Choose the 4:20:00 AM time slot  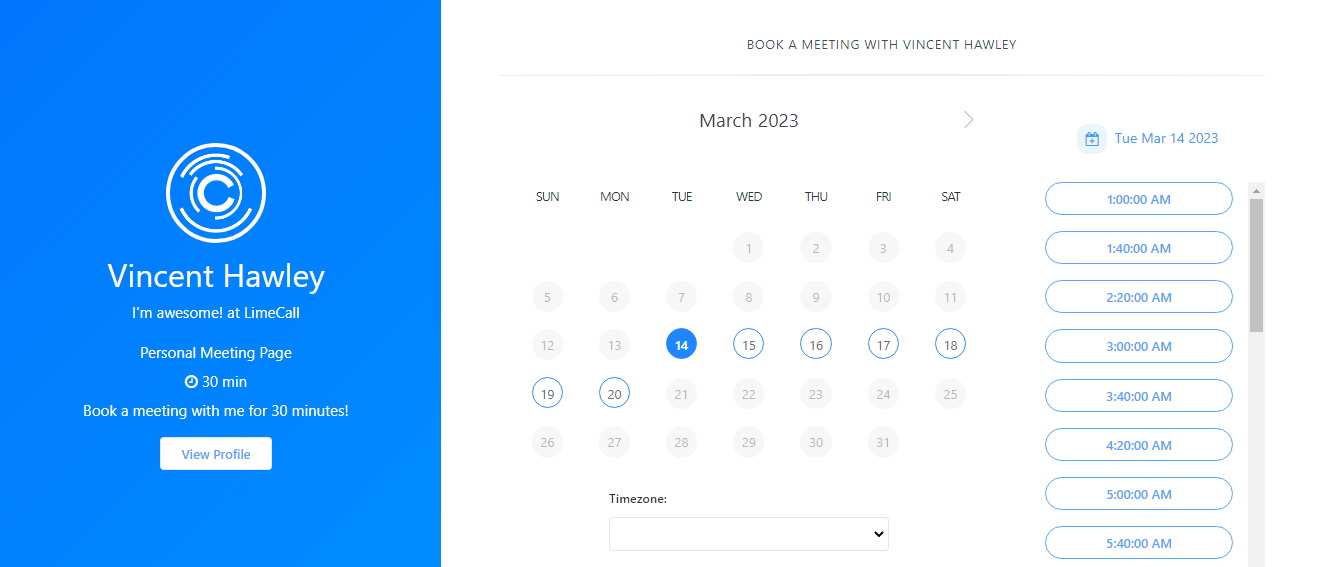[1138, 445]
